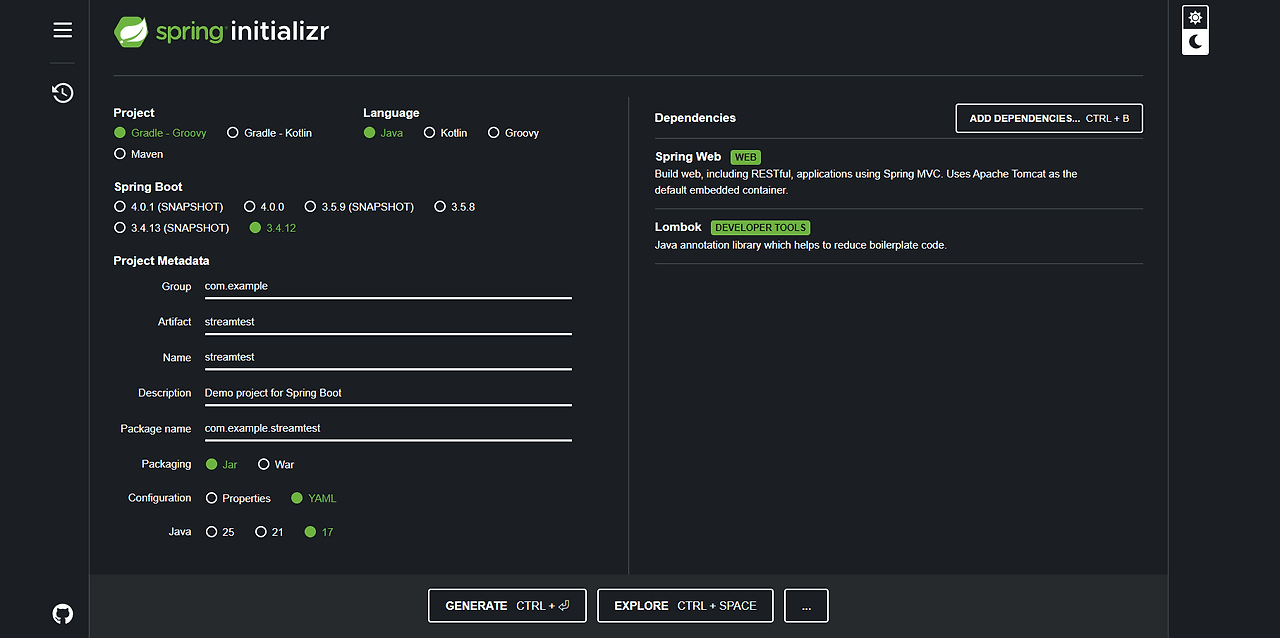Choose Java as the language
1280x638 pixels.
coord(383,133)
